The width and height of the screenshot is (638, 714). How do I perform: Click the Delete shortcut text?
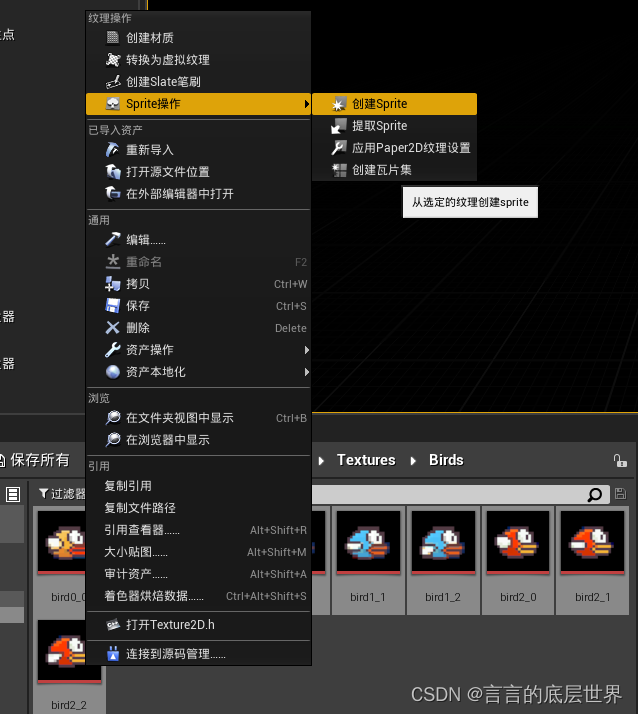(x=291, y=328)
